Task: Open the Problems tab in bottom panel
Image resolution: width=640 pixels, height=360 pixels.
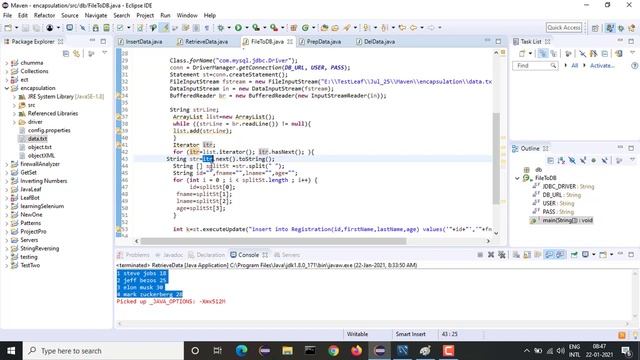Action: coord(133,255)
